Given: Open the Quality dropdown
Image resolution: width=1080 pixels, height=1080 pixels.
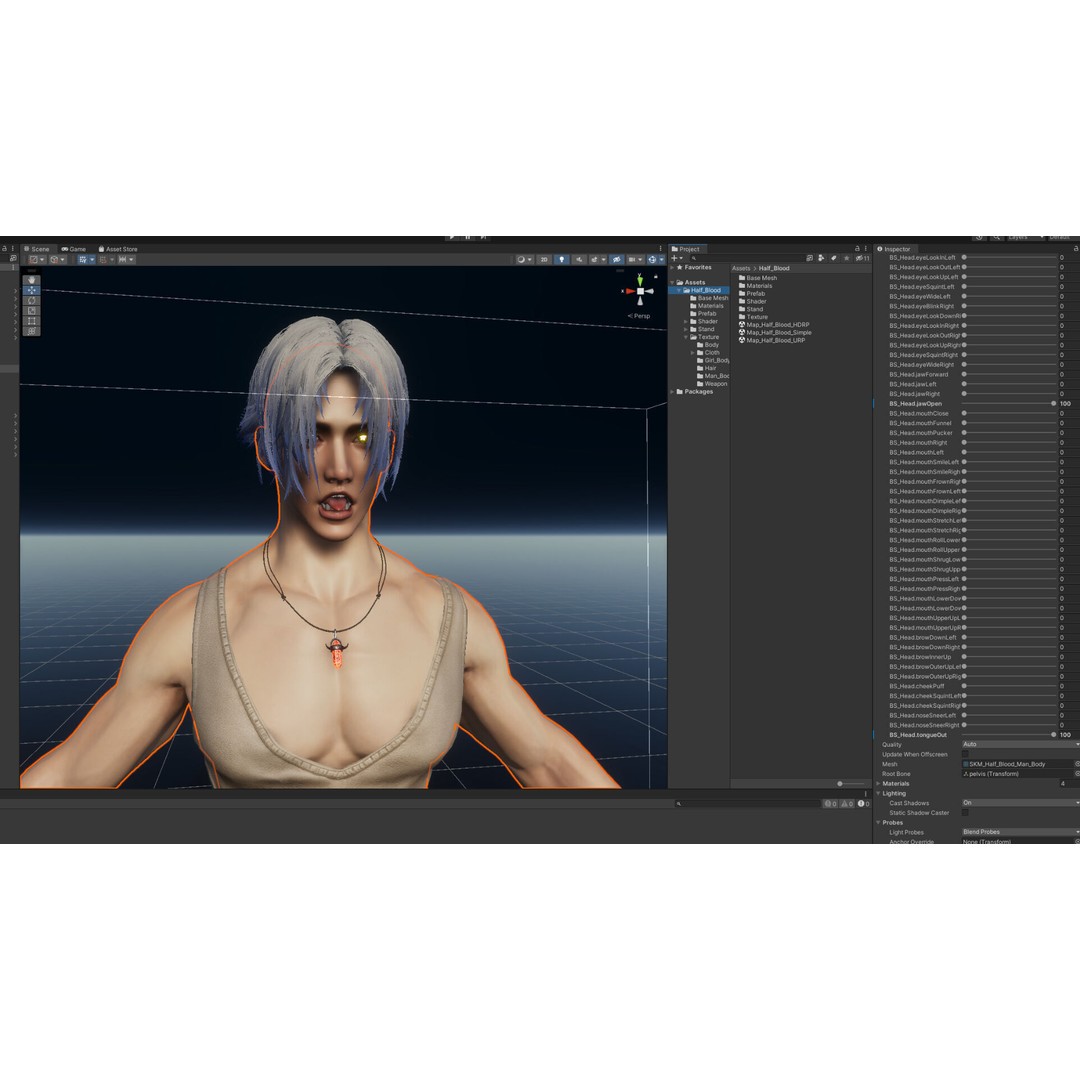Looking at the screenshot, I should point(1020,745).
